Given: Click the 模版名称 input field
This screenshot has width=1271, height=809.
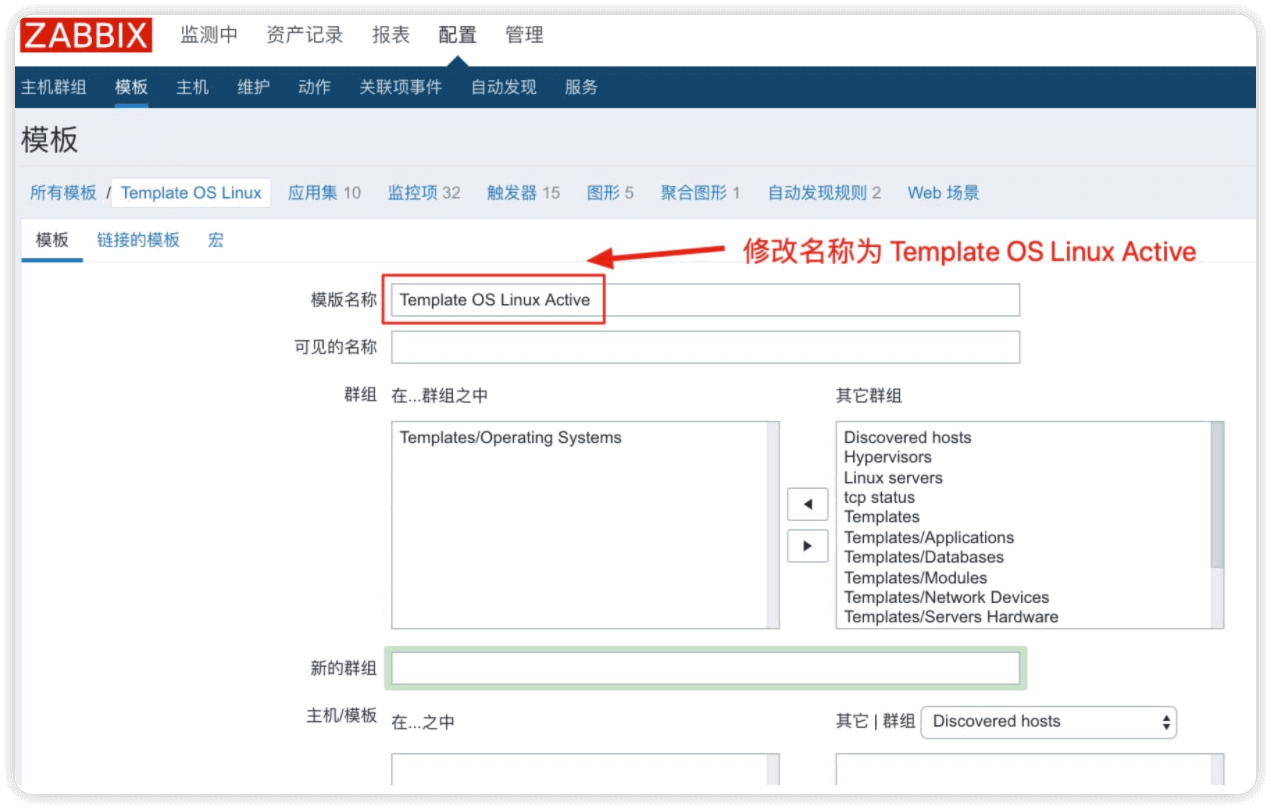Looking at the screenshot, I should point(705,300).
